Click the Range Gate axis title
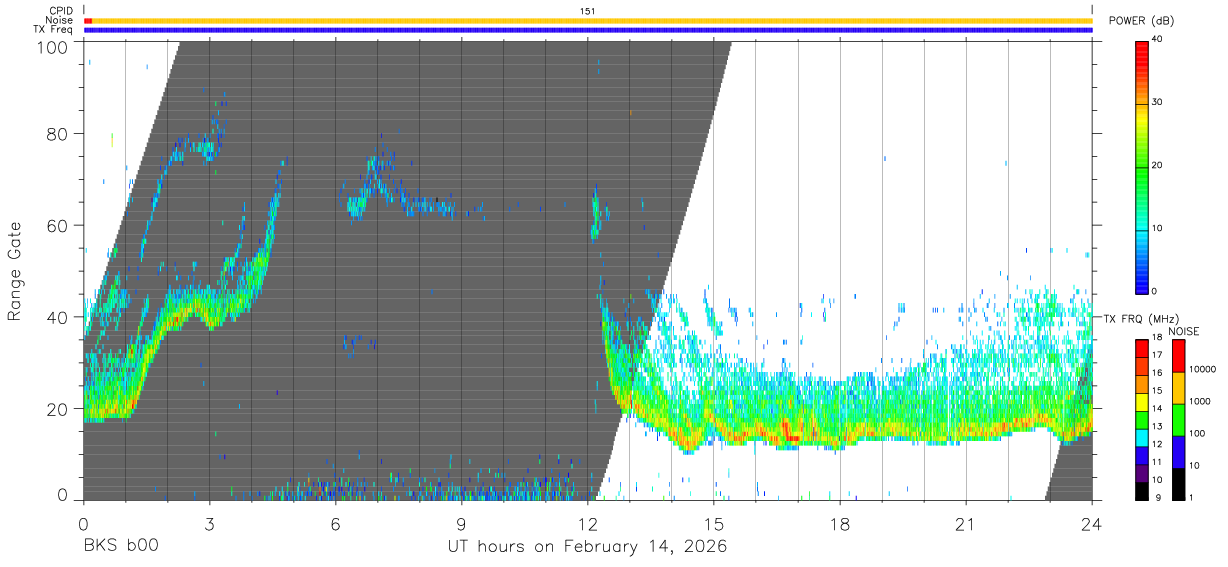Image resolution: width=1228 pixels, height=567 pixels. click(16, 270)
